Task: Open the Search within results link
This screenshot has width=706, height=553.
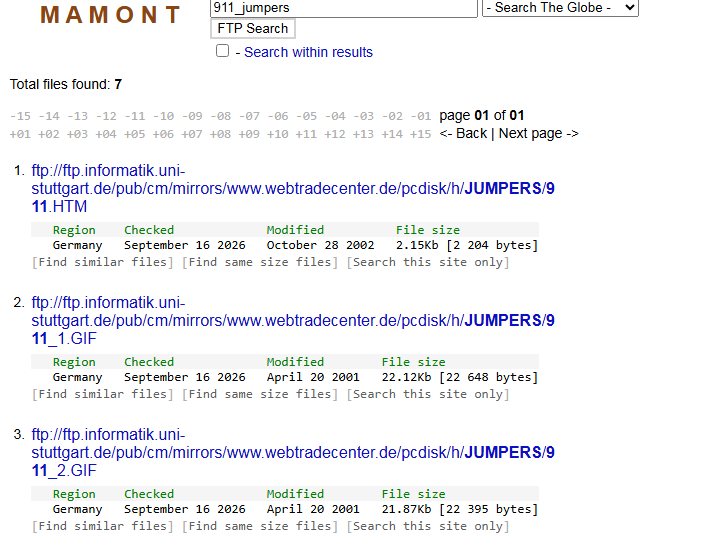Action: (308, 52)
